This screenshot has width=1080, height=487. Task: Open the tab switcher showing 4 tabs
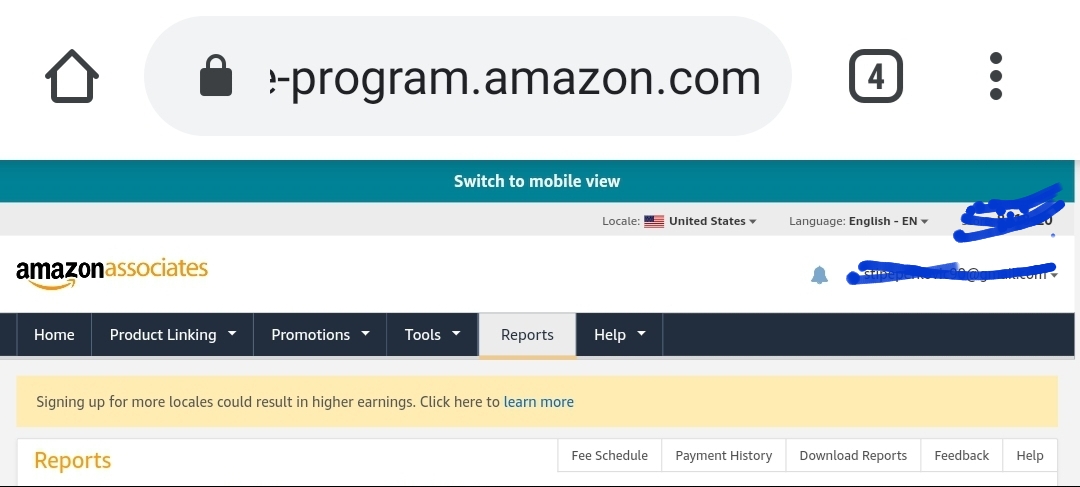(x=875, y=76)
